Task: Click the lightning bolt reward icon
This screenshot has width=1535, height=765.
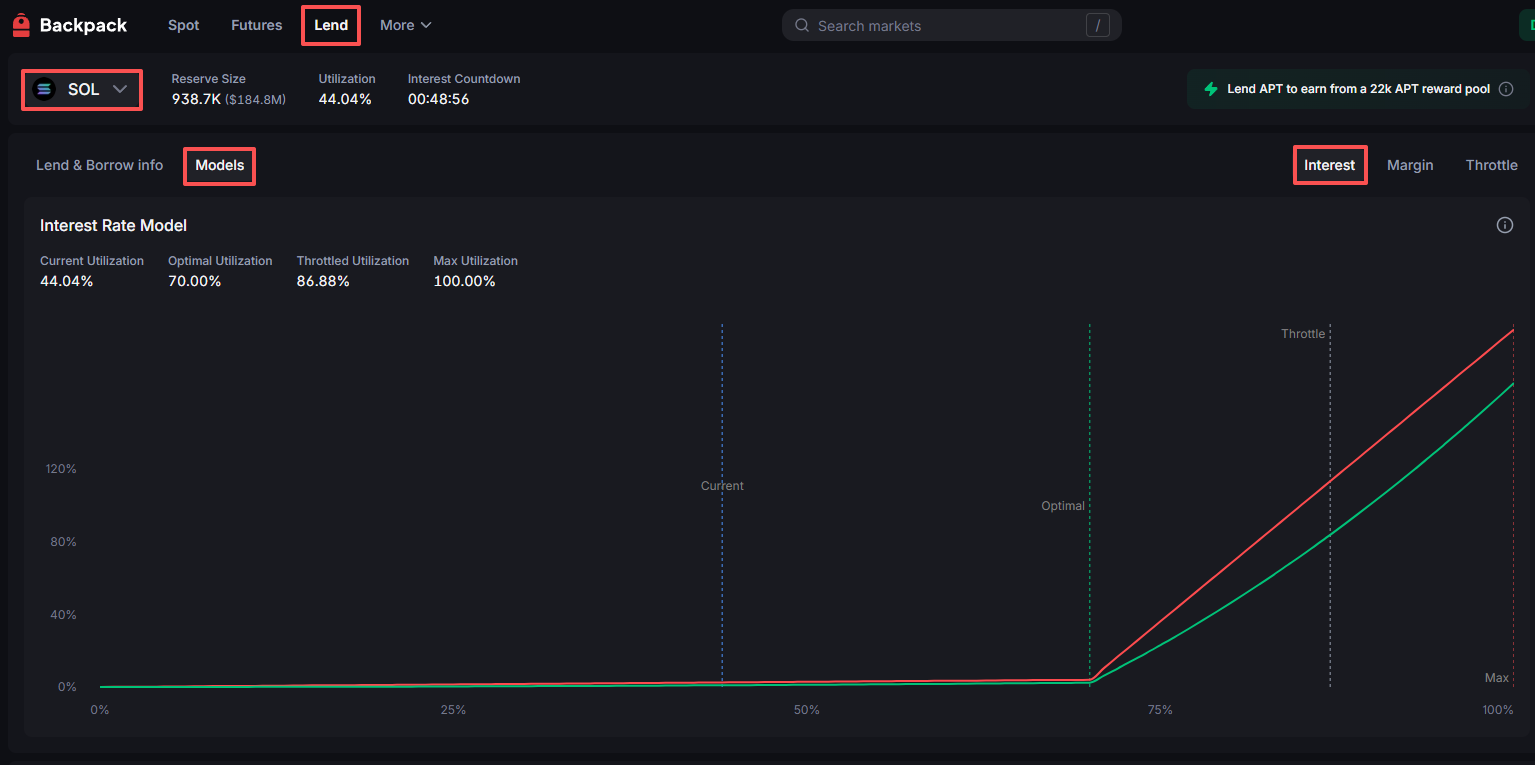Action: (x=1210, y=89)
